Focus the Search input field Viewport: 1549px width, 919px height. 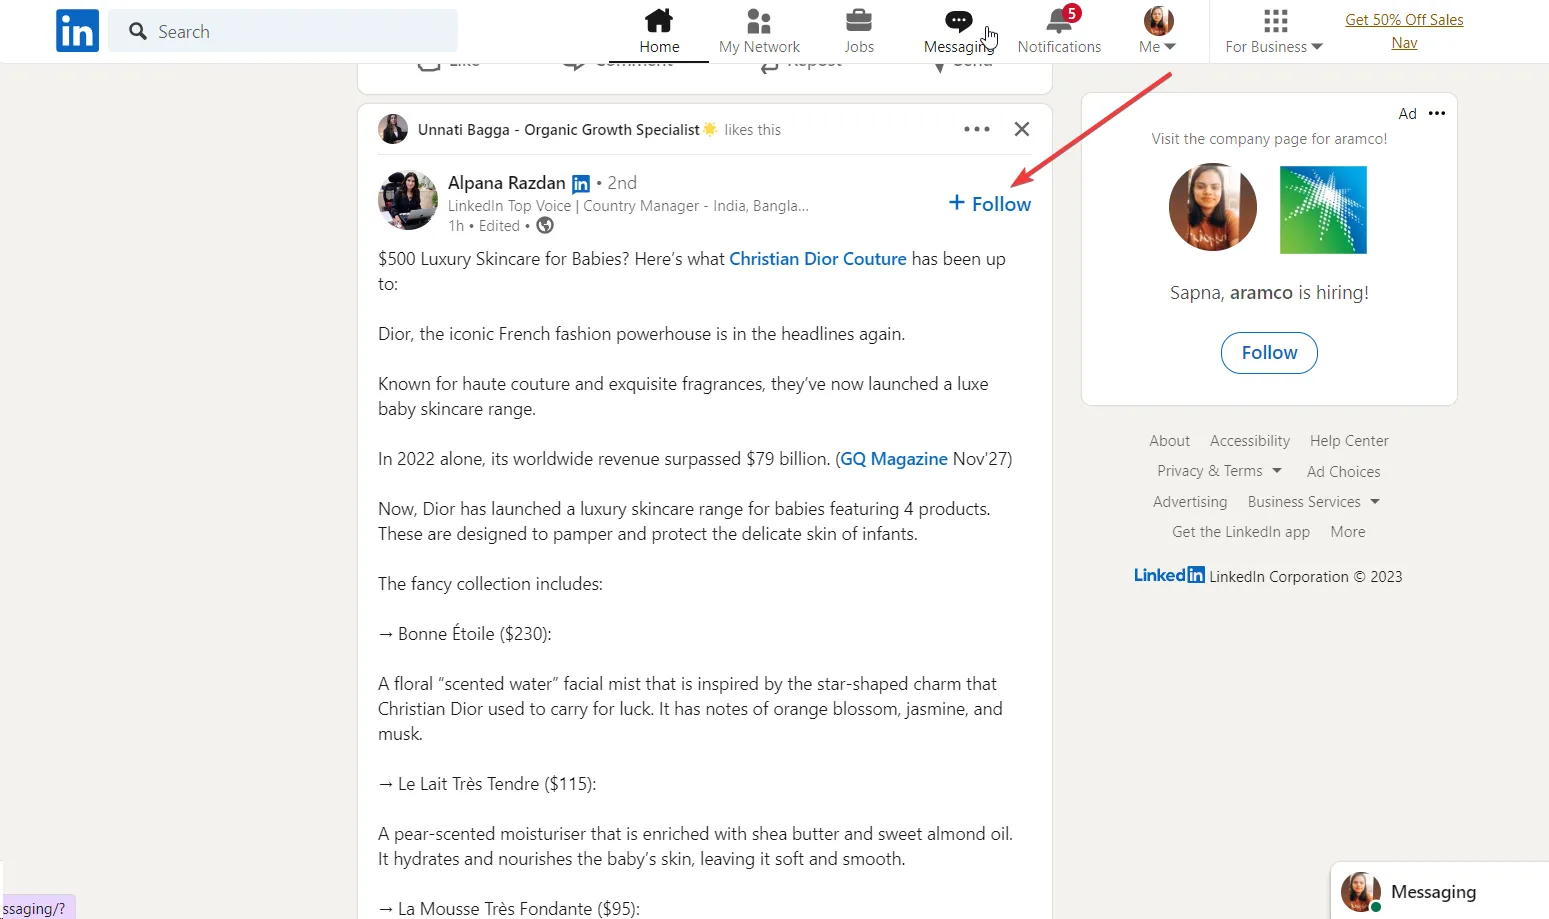(283, 31)
